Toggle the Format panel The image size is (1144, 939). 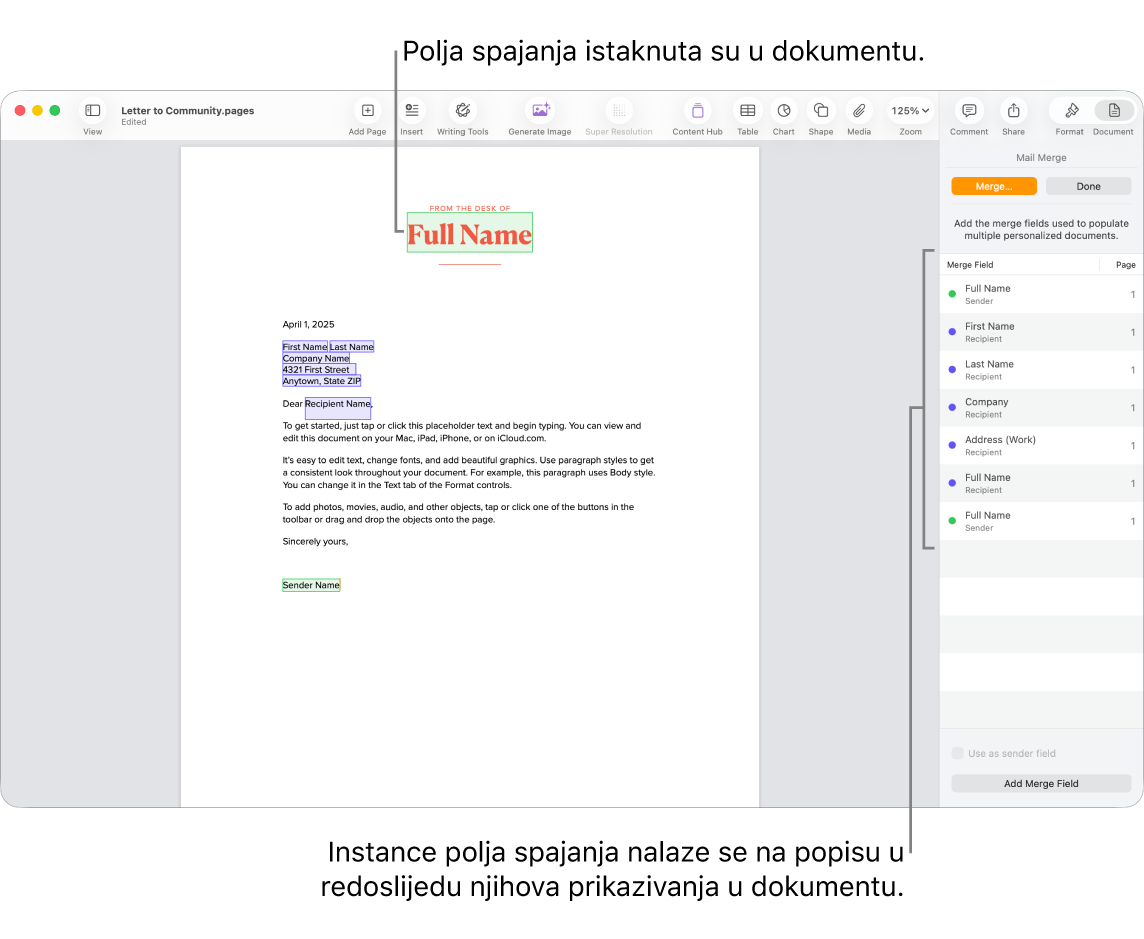pos(1069,111)
